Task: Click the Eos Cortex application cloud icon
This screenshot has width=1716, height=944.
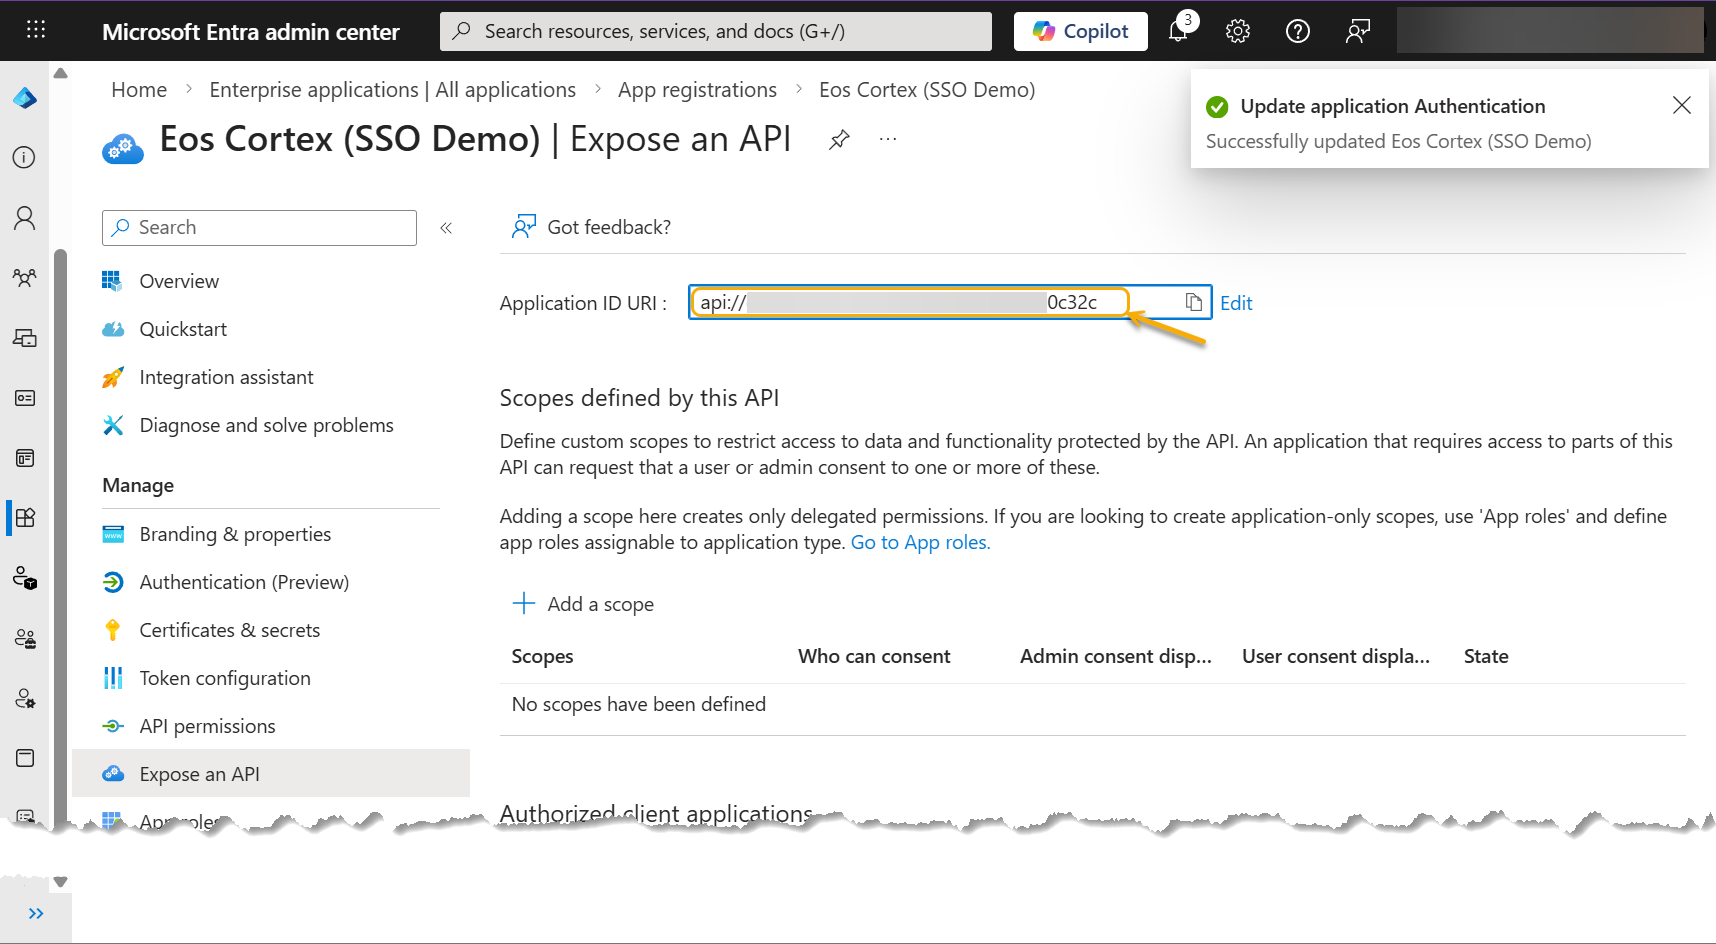Action: click(123, 148)
